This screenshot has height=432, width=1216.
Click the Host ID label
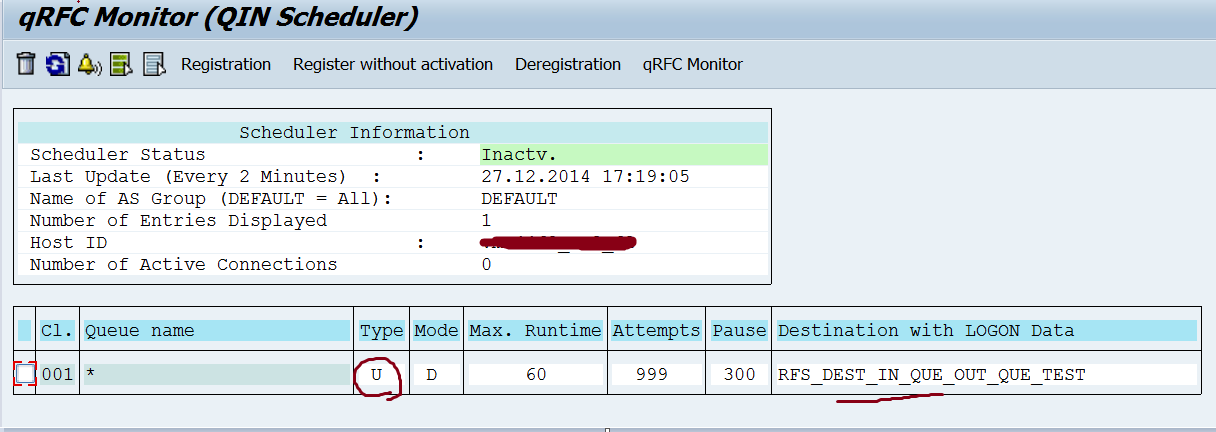click(68, 242)
